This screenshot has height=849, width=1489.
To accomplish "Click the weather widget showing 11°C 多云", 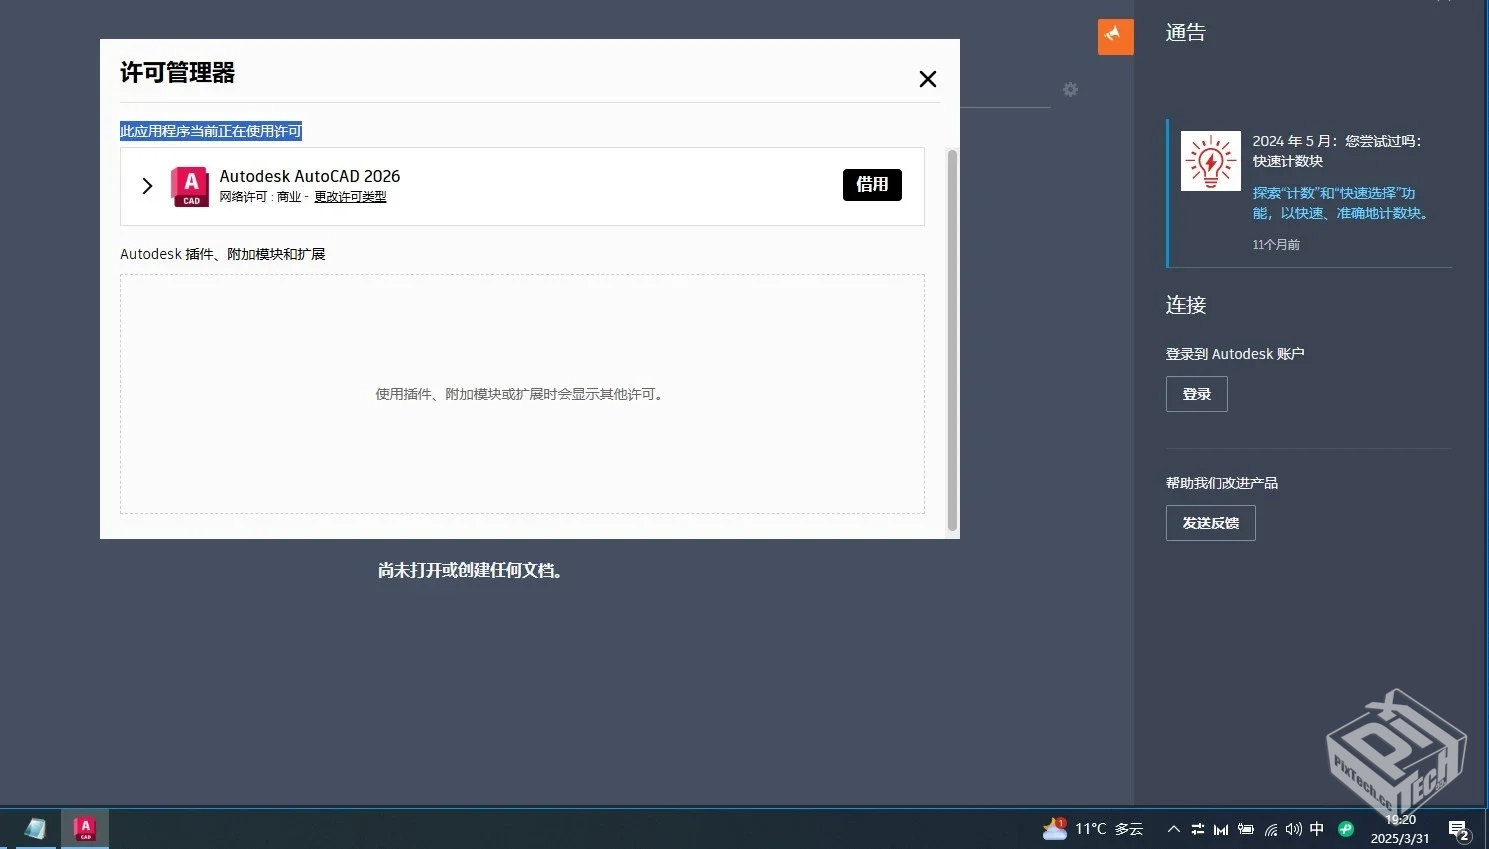I will (1093, 829).
